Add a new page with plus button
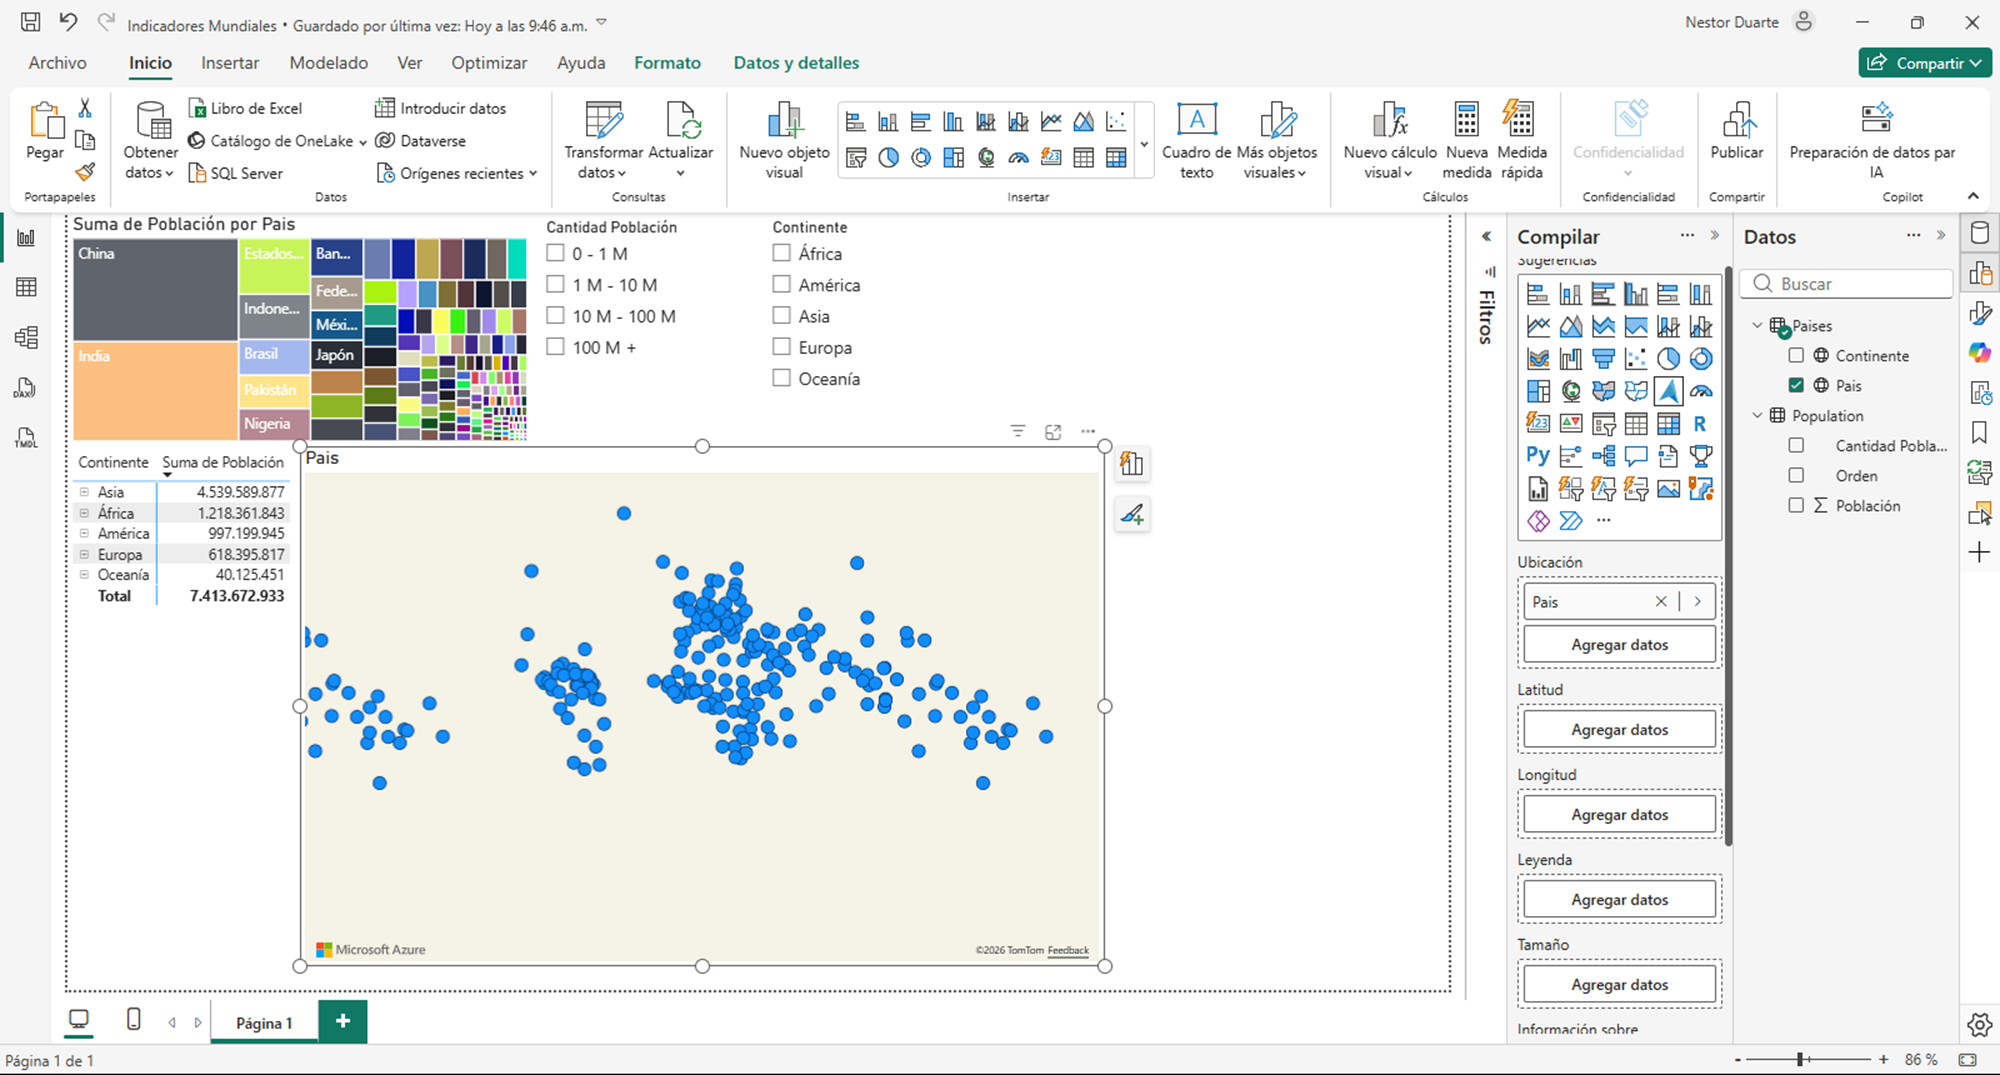 (343, 1021)
